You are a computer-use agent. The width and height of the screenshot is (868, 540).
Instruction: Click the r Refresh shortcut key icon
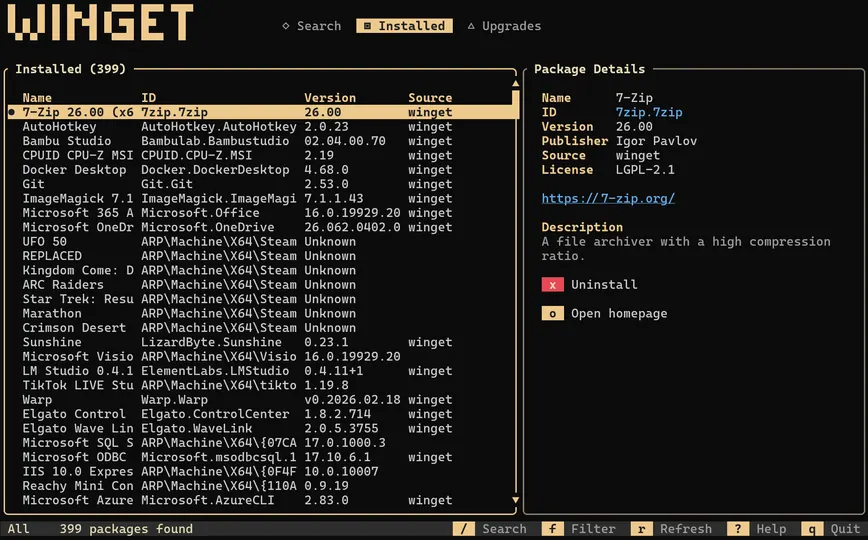click(x=640, y=529)
